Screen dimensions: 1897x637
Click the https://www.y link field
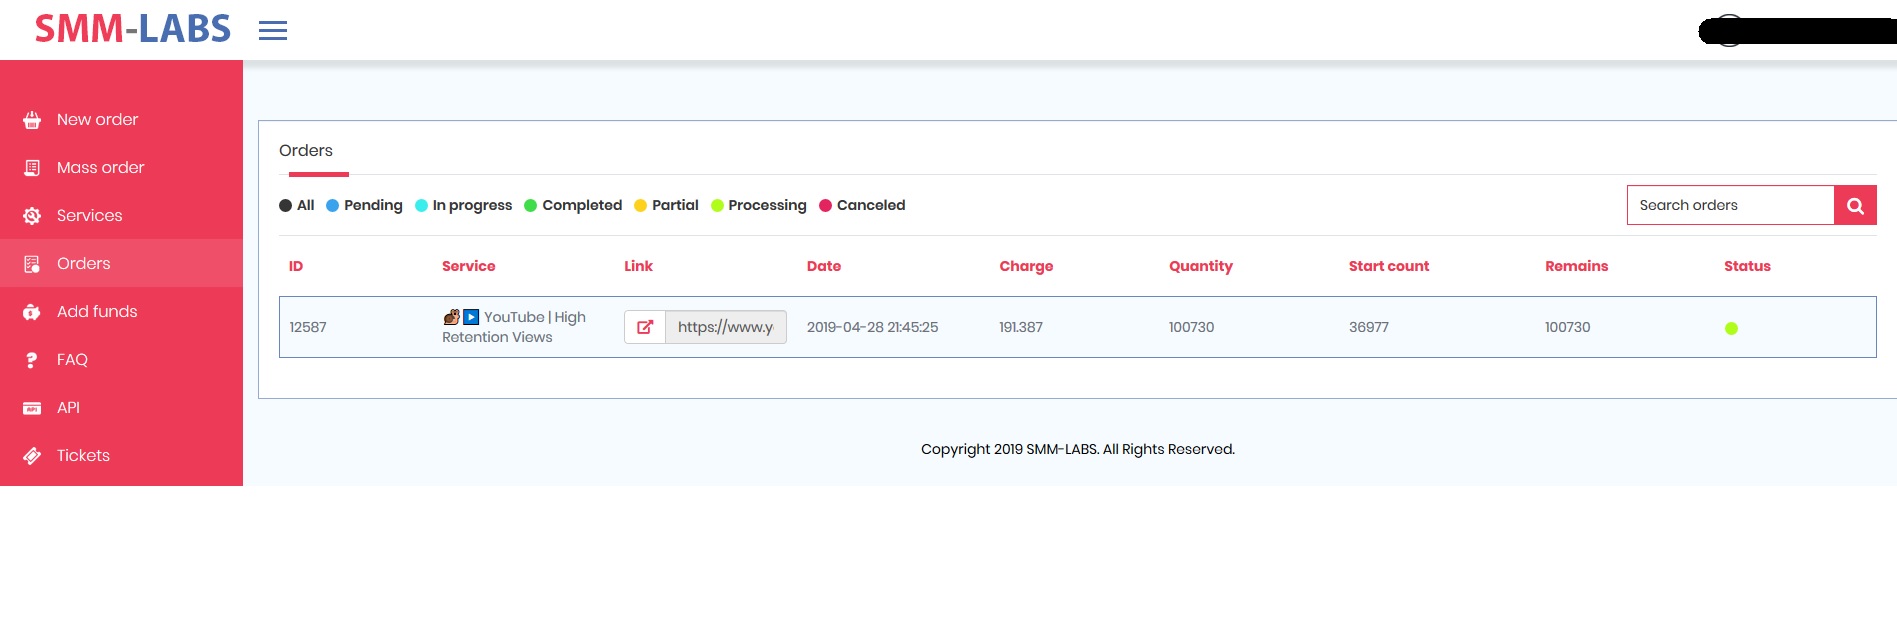[726, 327]
